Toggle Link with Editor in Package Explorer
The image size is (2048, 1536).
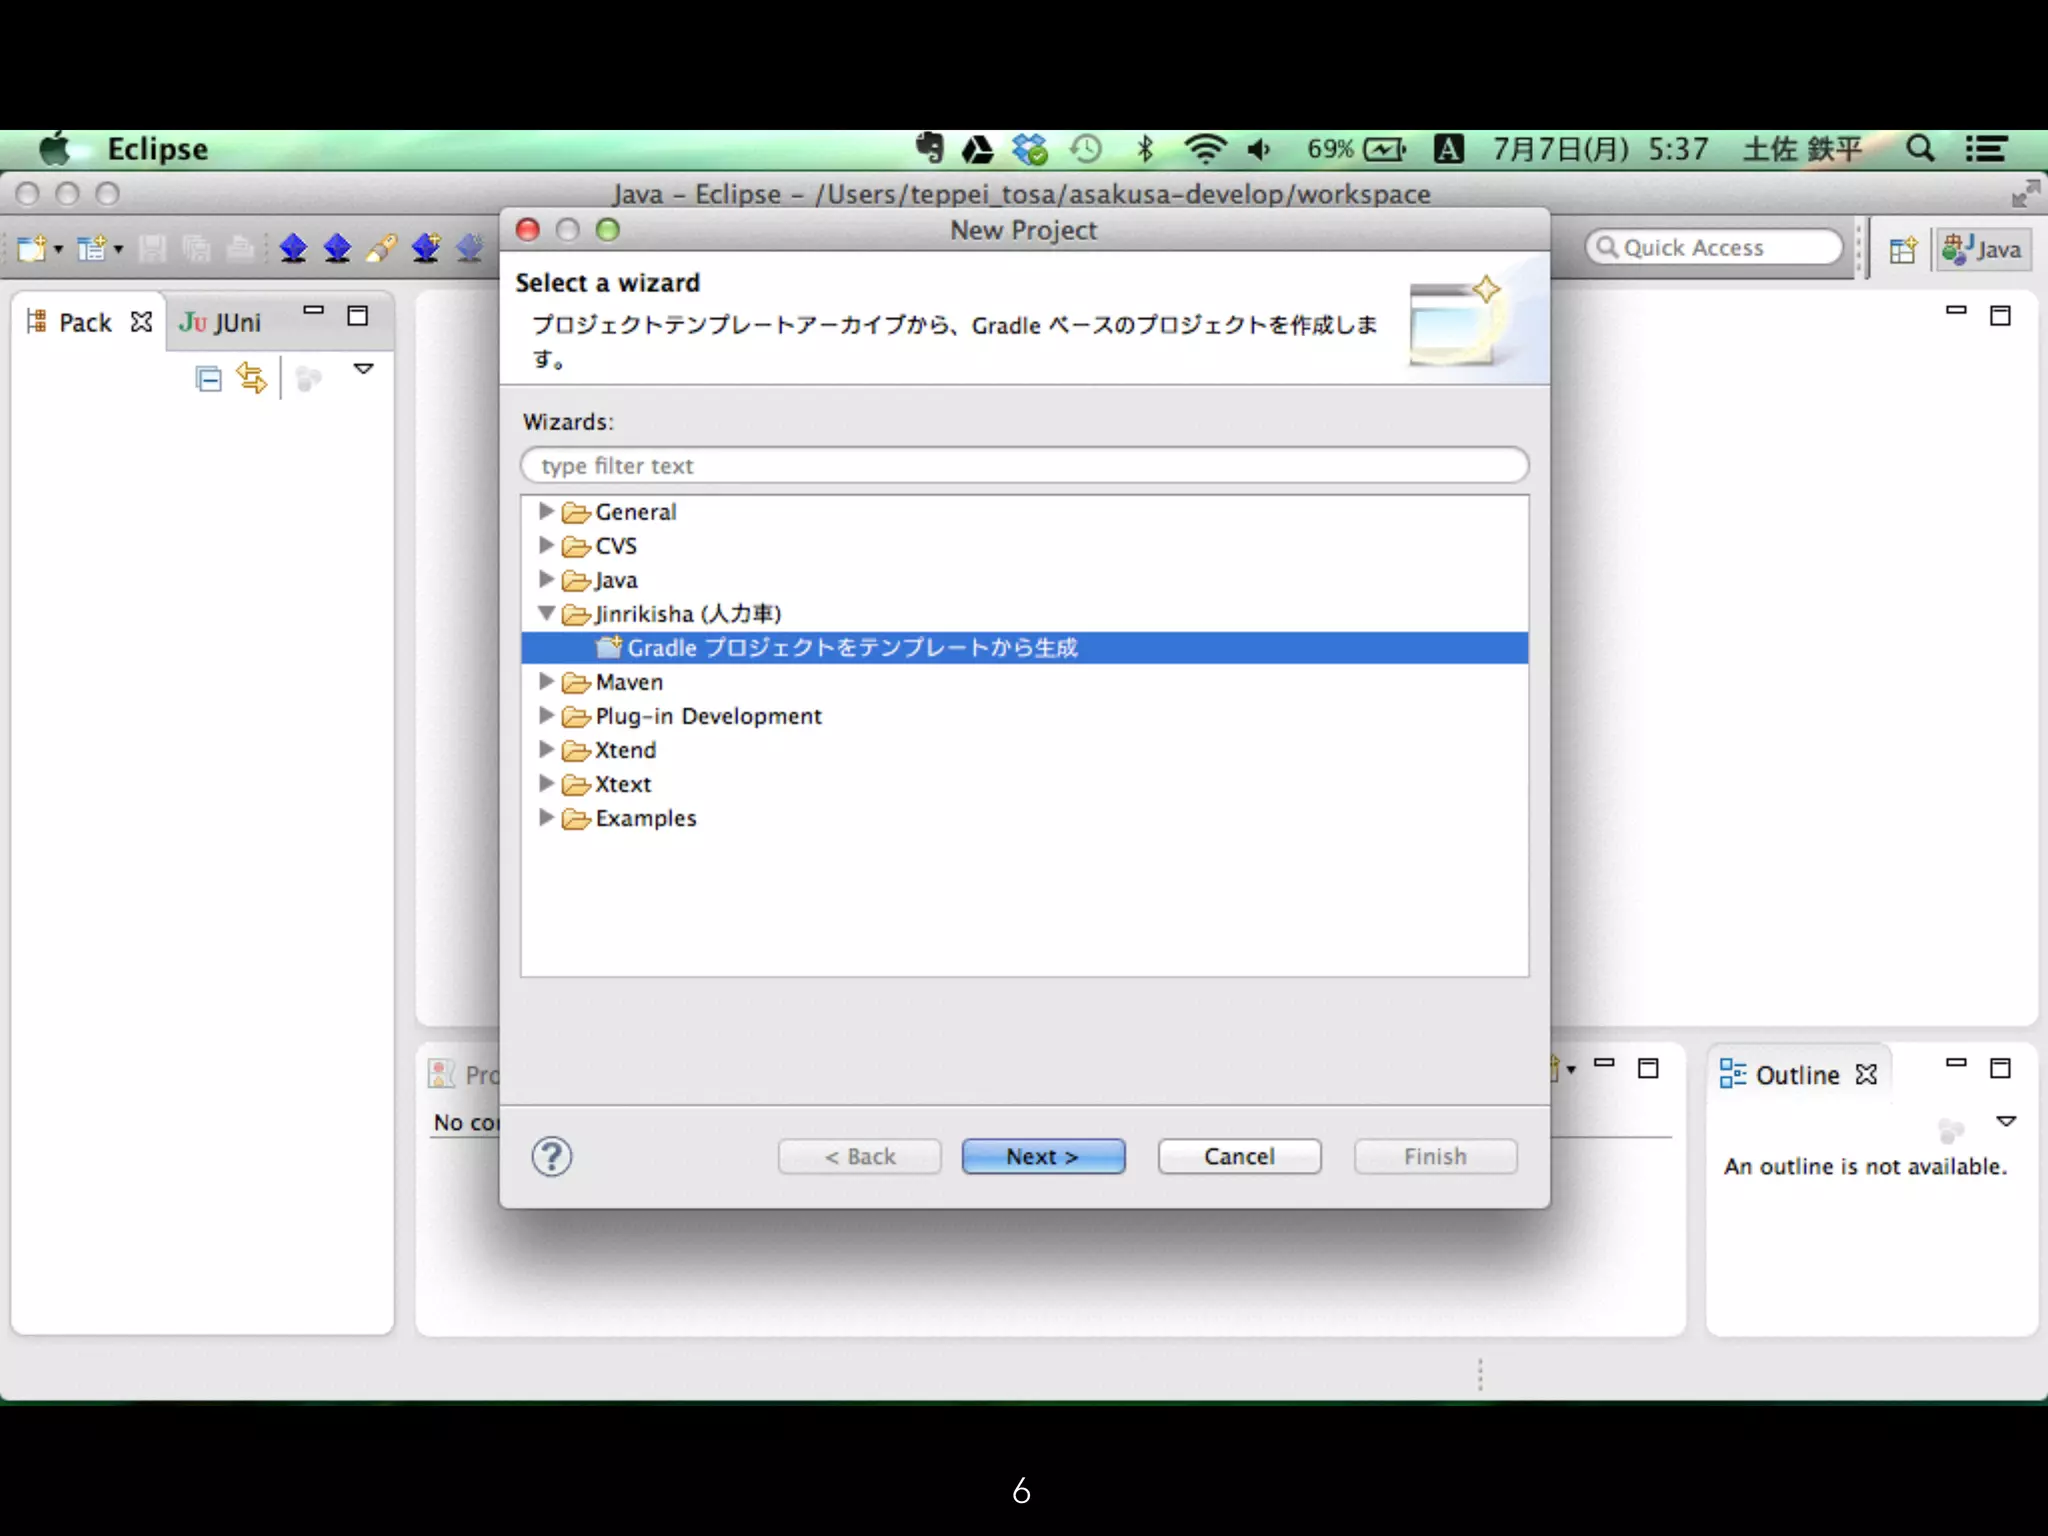click(251, 378)
